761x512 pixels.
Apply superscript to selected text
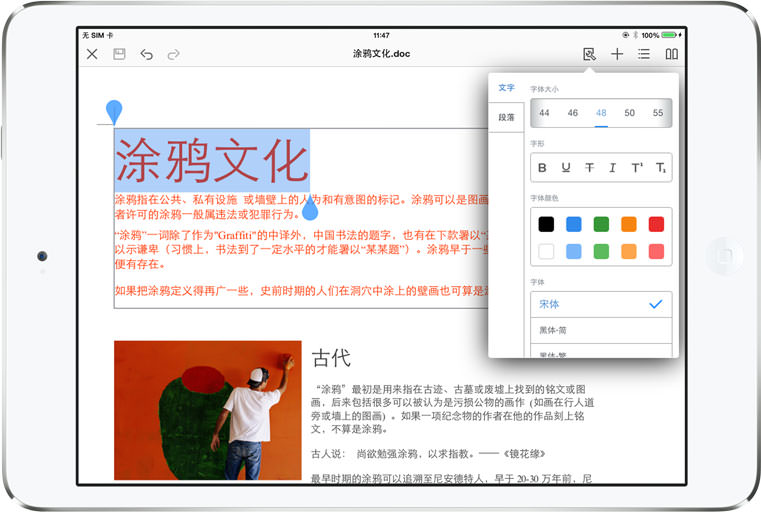coord(636,168)
